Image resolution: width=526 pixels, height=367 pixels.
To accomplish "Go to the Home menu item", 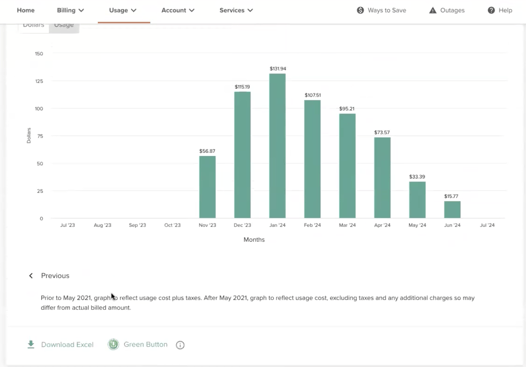I will [x=25, y=10].
